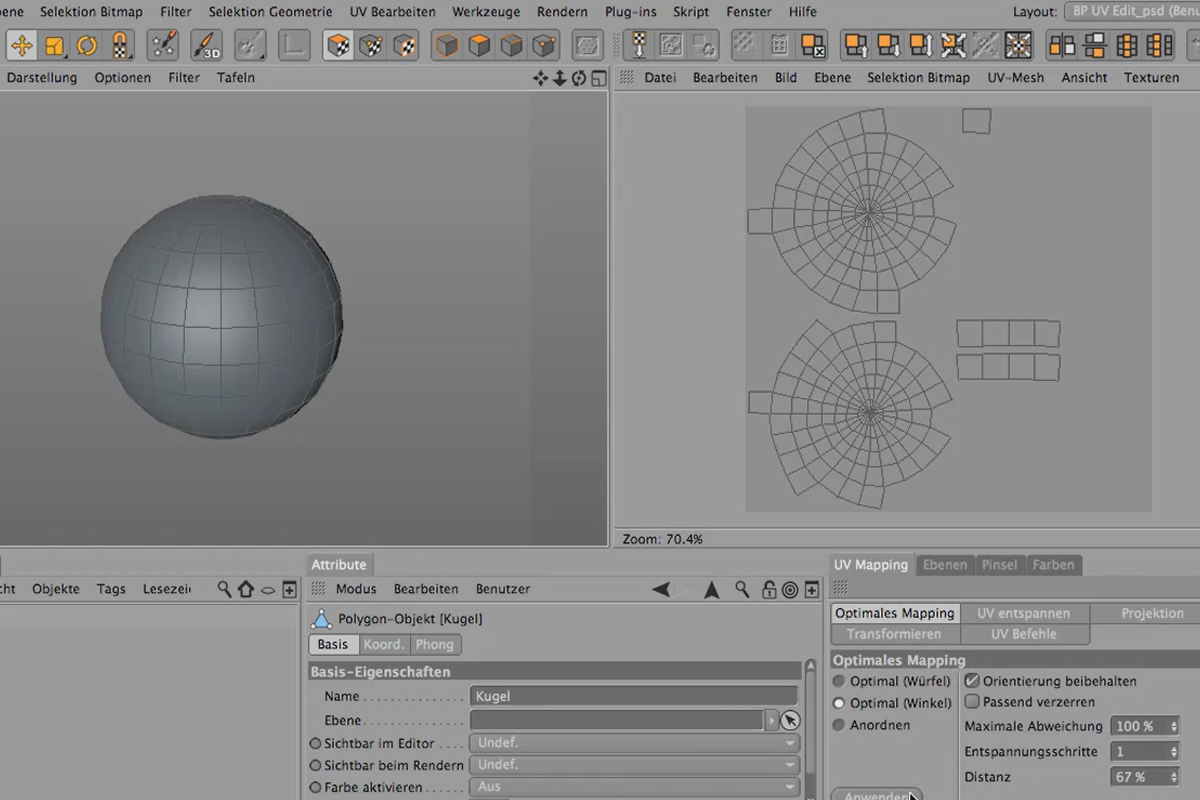The height and width of the screenshot is (800, 1200).
Task: Select the Rotate tool icon
Action: (x=87, y=45)
